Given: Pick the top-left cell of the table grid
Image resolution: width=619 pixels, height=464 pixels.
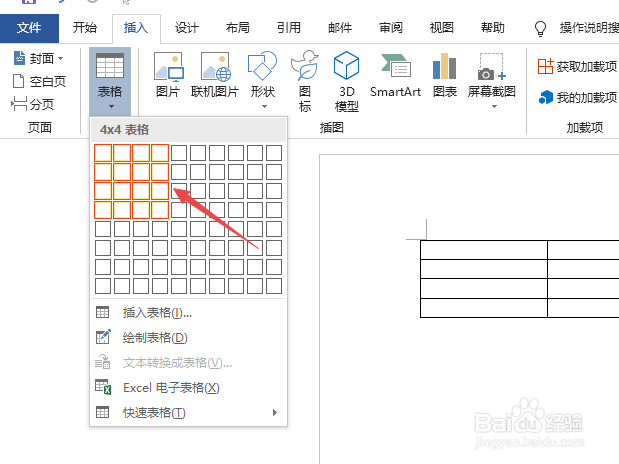Looking at the screenshot, I should click(103, 153).
